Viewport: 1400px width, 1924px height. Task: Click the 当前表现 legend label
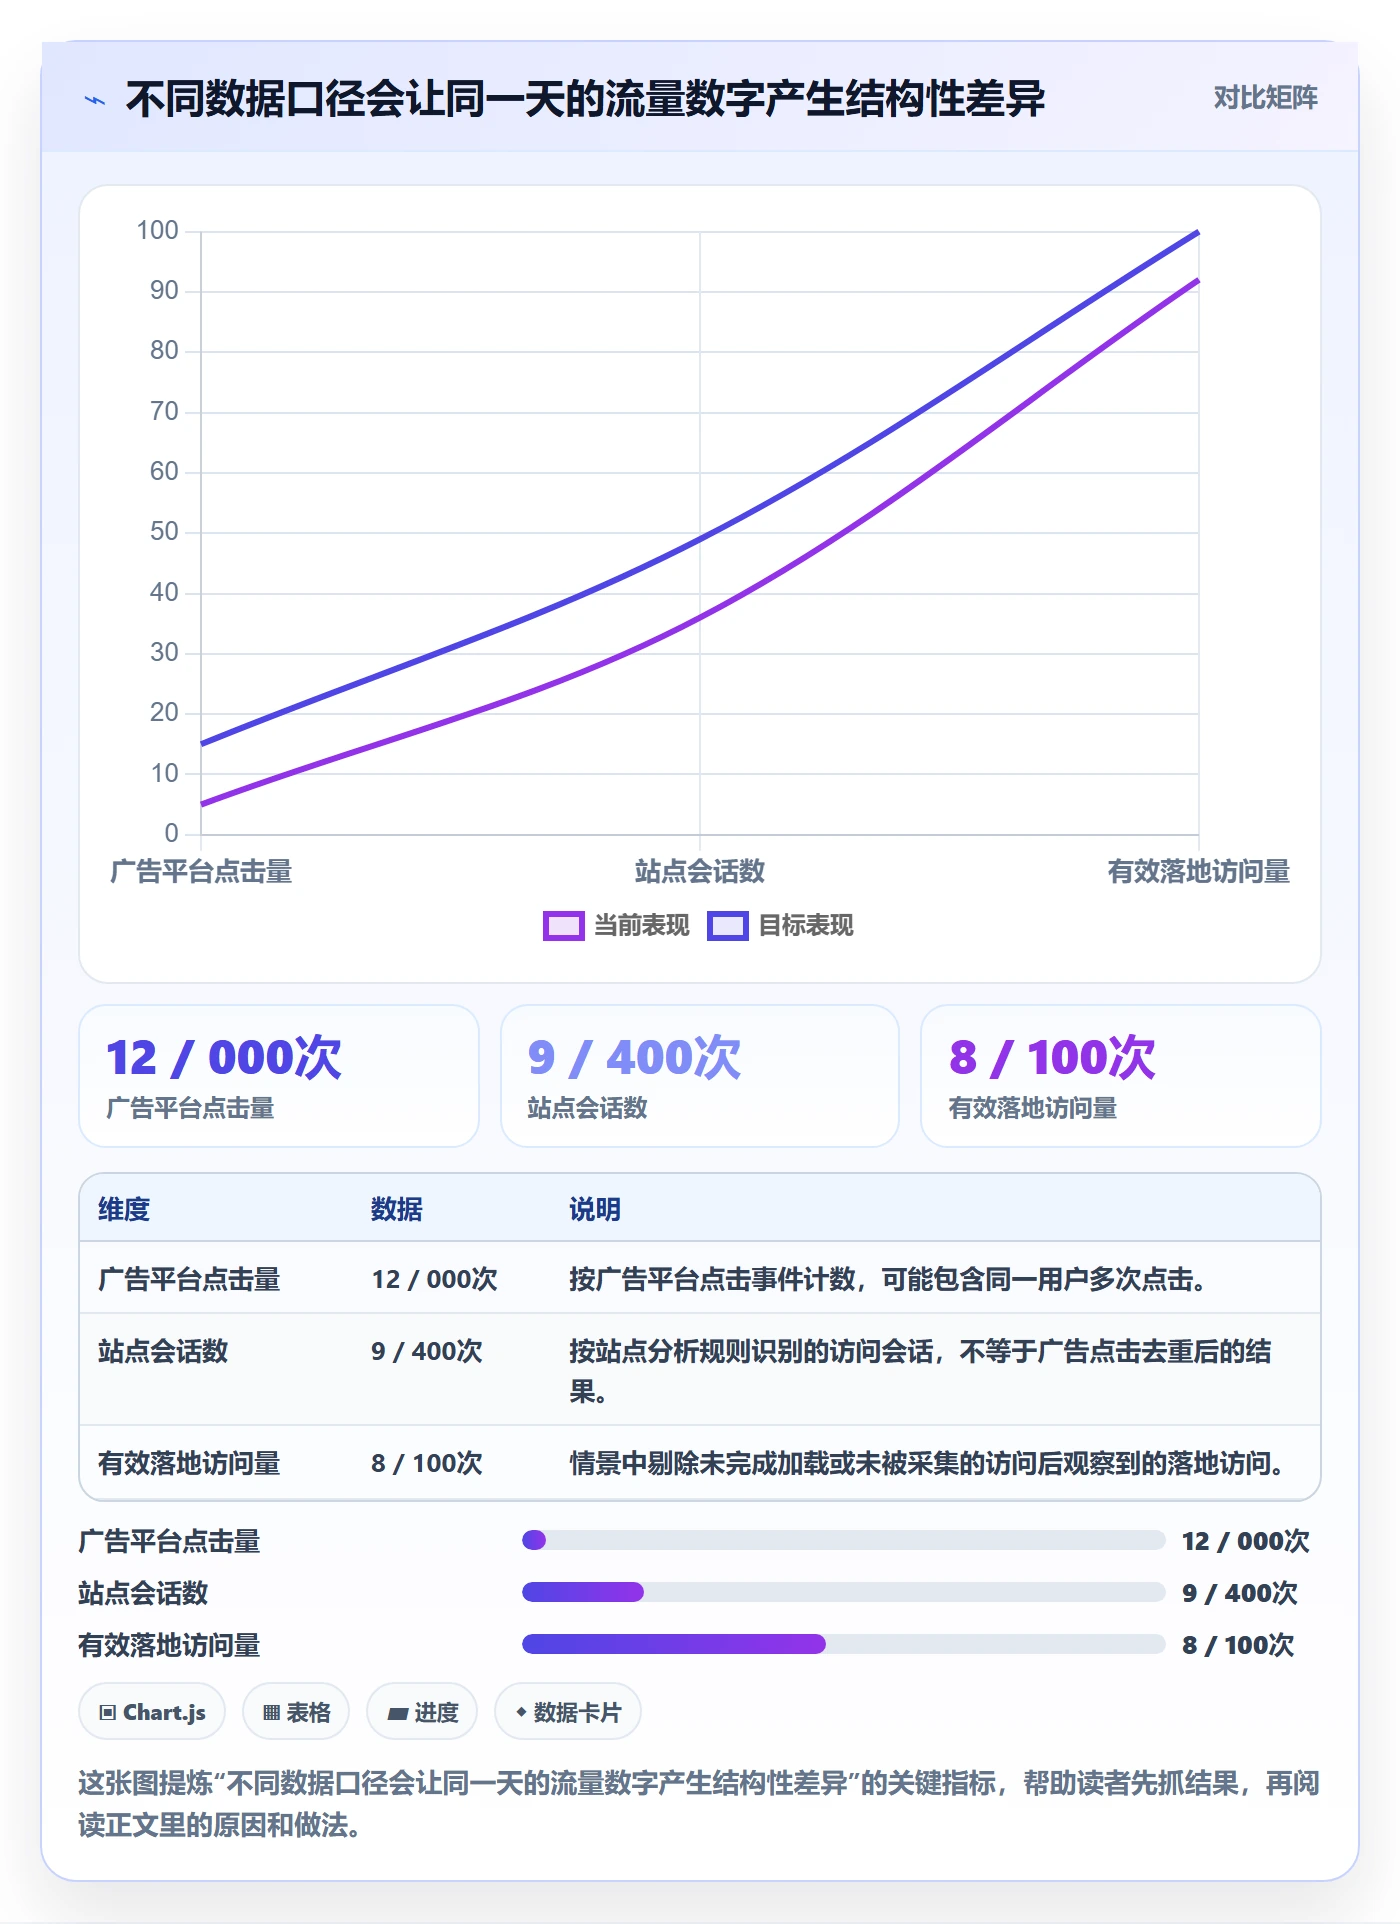[642, 926]
